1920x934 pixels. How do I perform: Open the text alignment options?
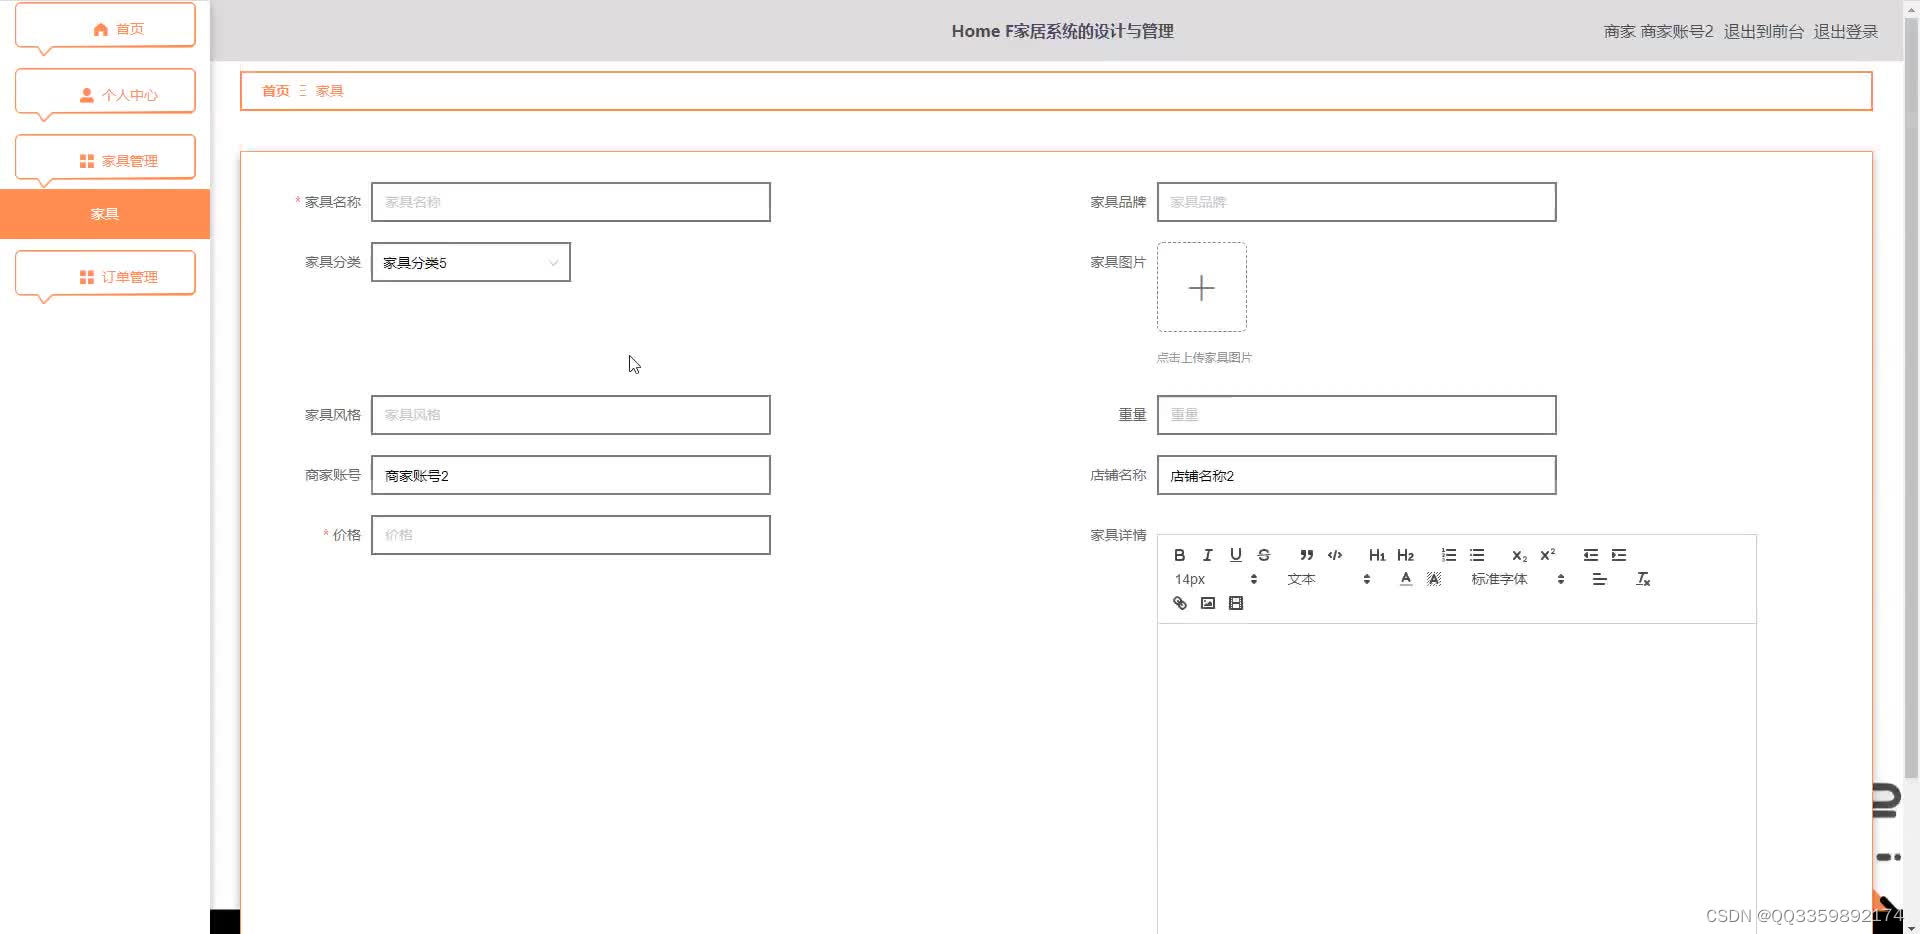tap(1599, 579)
